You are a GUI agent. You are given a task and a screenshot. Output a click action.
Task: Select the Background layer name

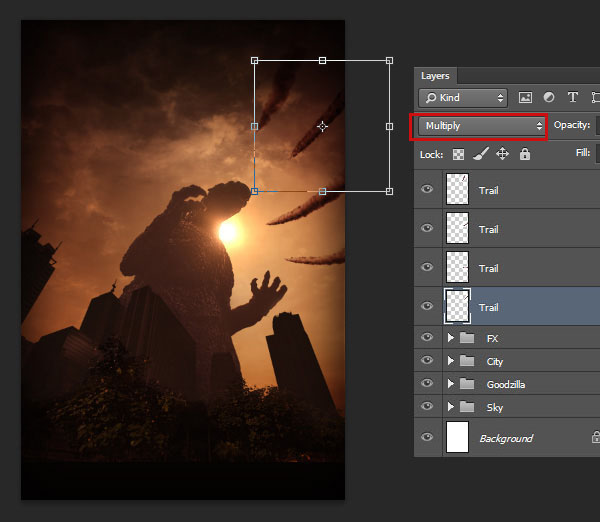[506, 439]
